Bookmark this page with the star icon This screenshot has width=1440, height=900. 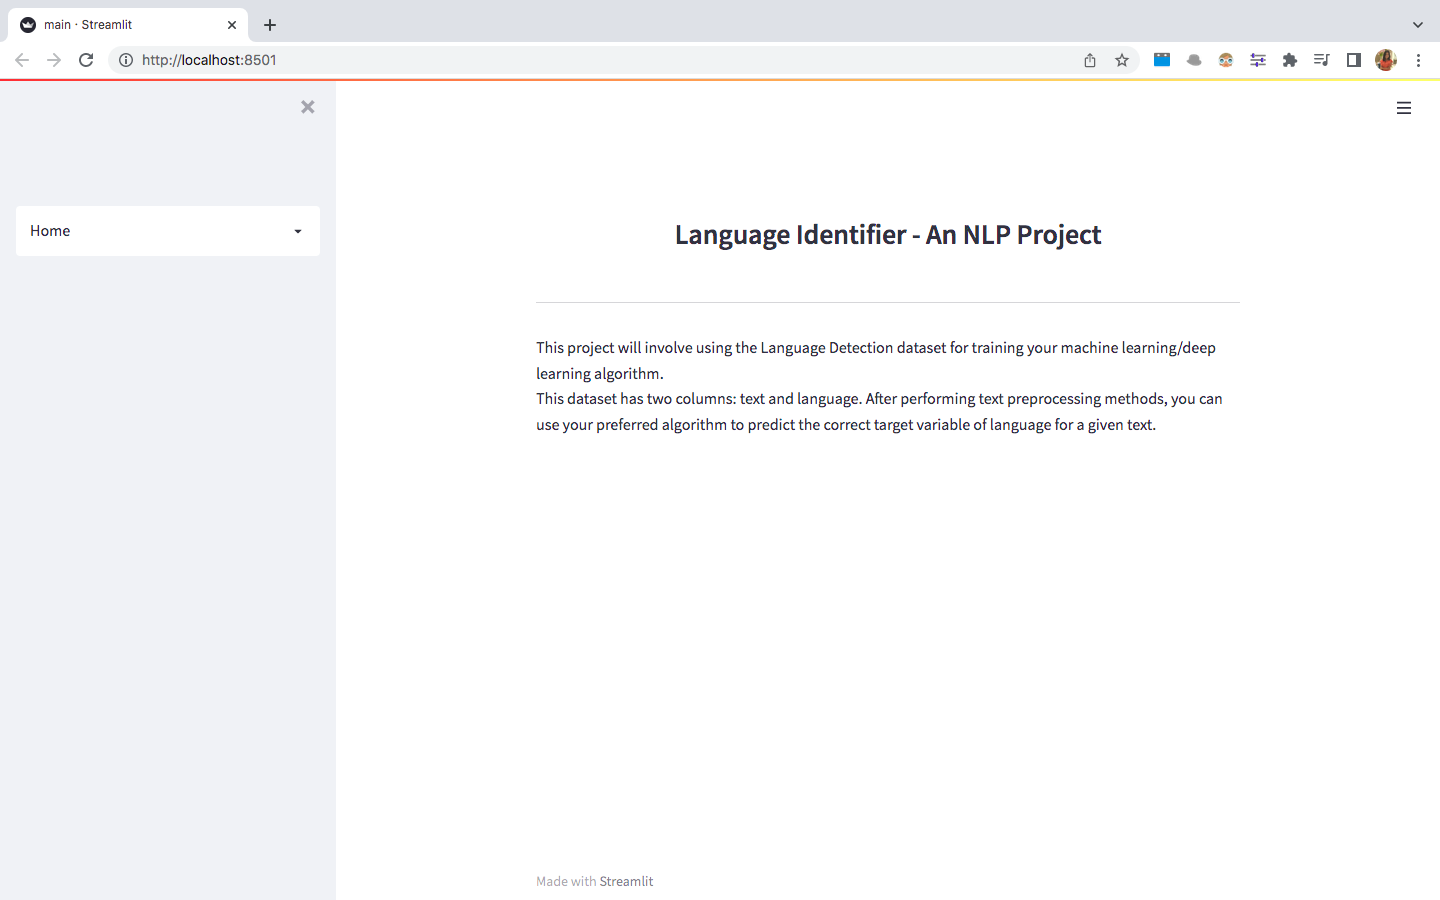[x=1122, y=60]
